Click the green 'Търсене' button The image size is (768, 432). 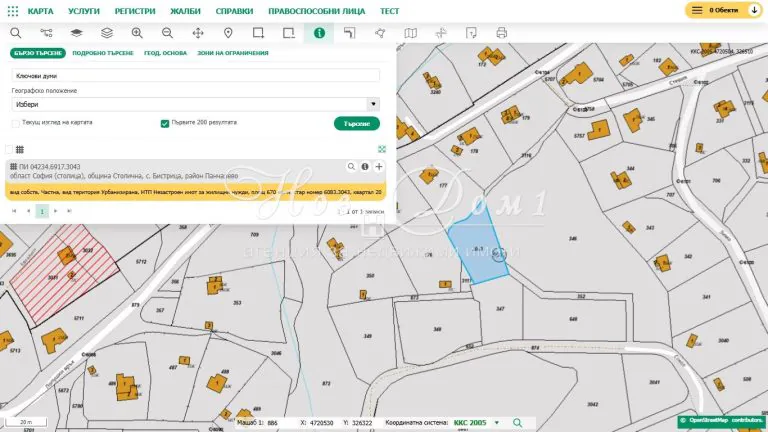[x=356, y=124]
